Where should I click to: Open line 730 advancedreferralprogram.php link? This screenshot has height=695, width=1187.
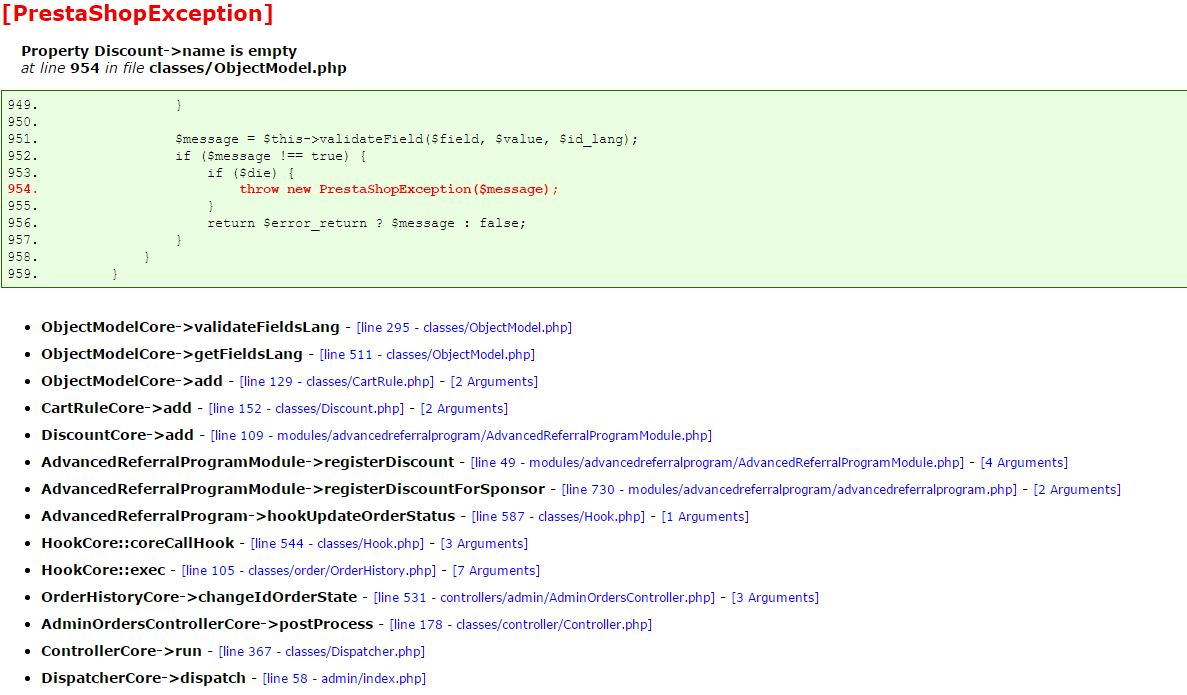point(790,490)
